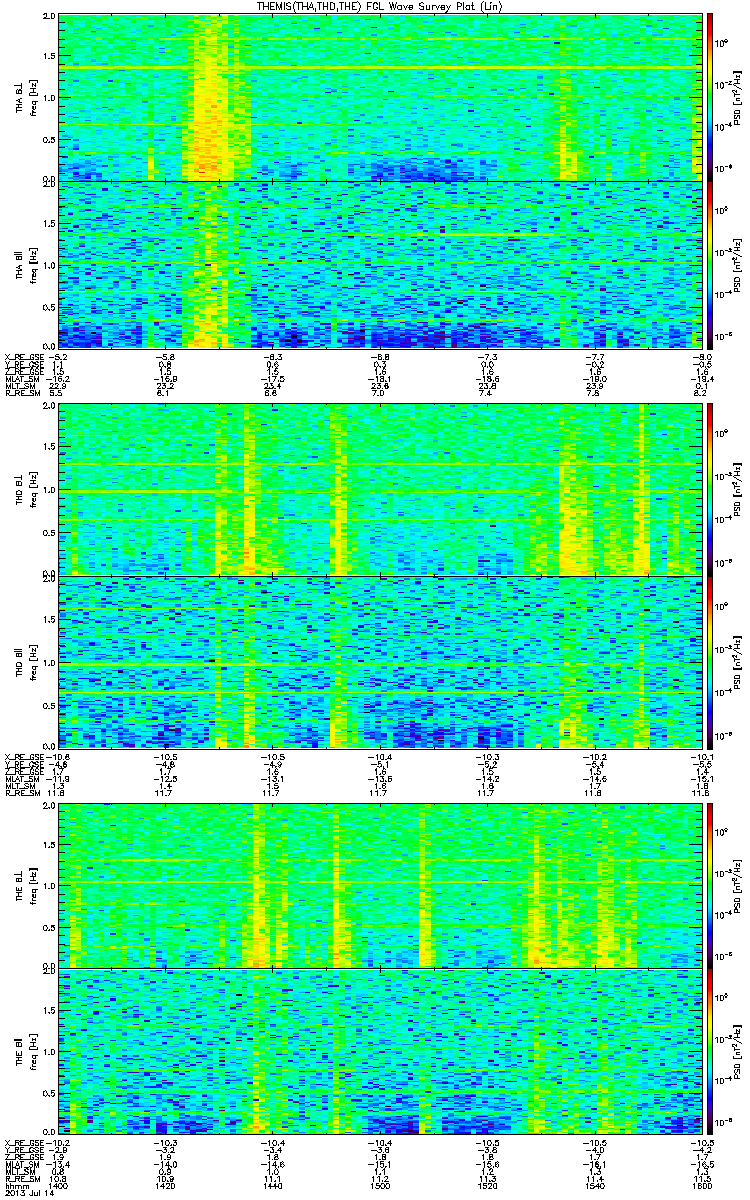Click the plot title THEMIS FGL Wave Survey Plot

[381, 7]
